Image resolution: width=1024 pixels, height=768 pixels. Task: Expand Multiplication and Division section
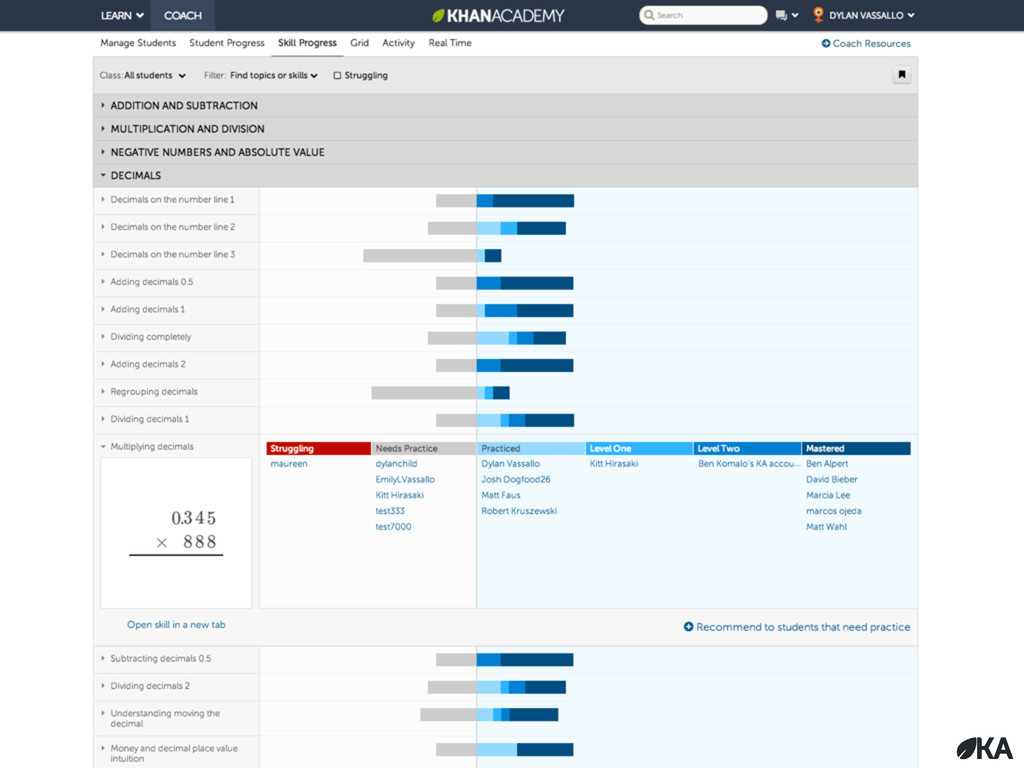point(505,129)
